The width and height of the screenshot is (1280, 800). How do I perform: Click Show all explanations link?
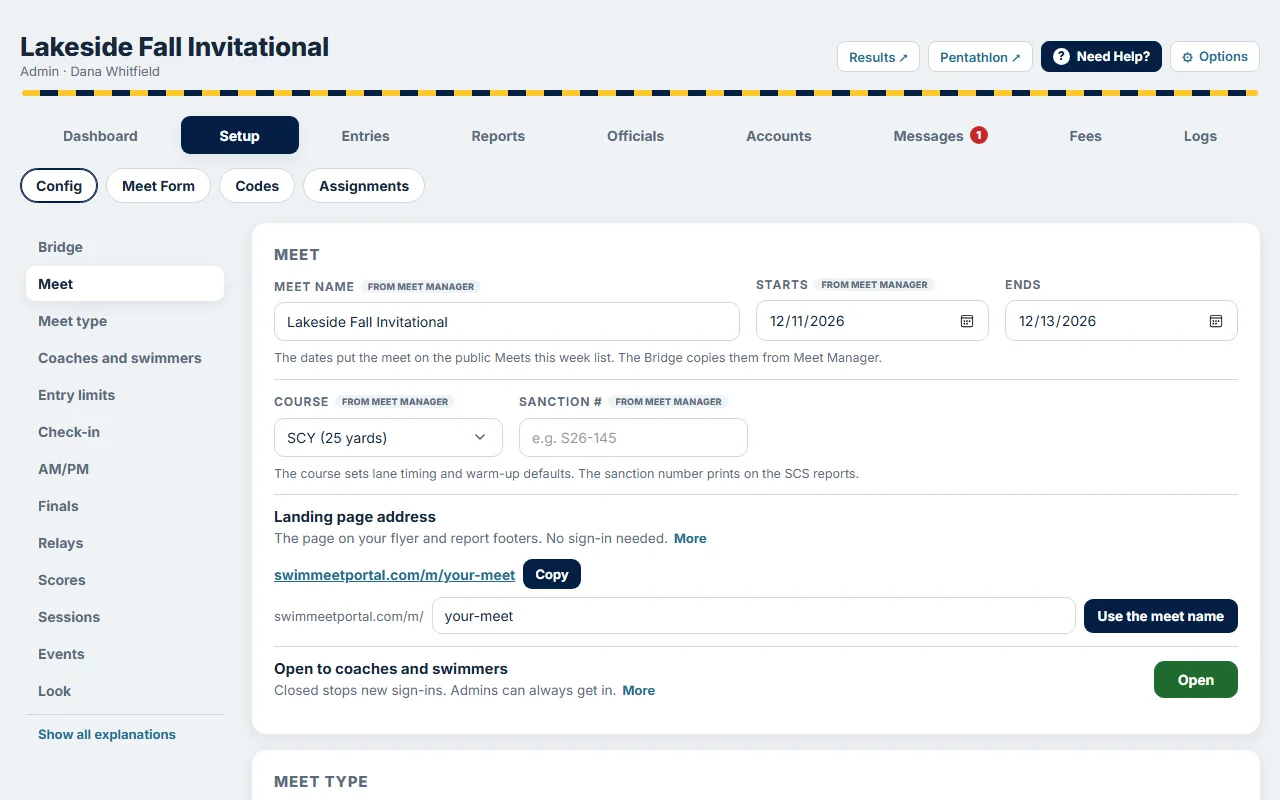click(107, 734)
